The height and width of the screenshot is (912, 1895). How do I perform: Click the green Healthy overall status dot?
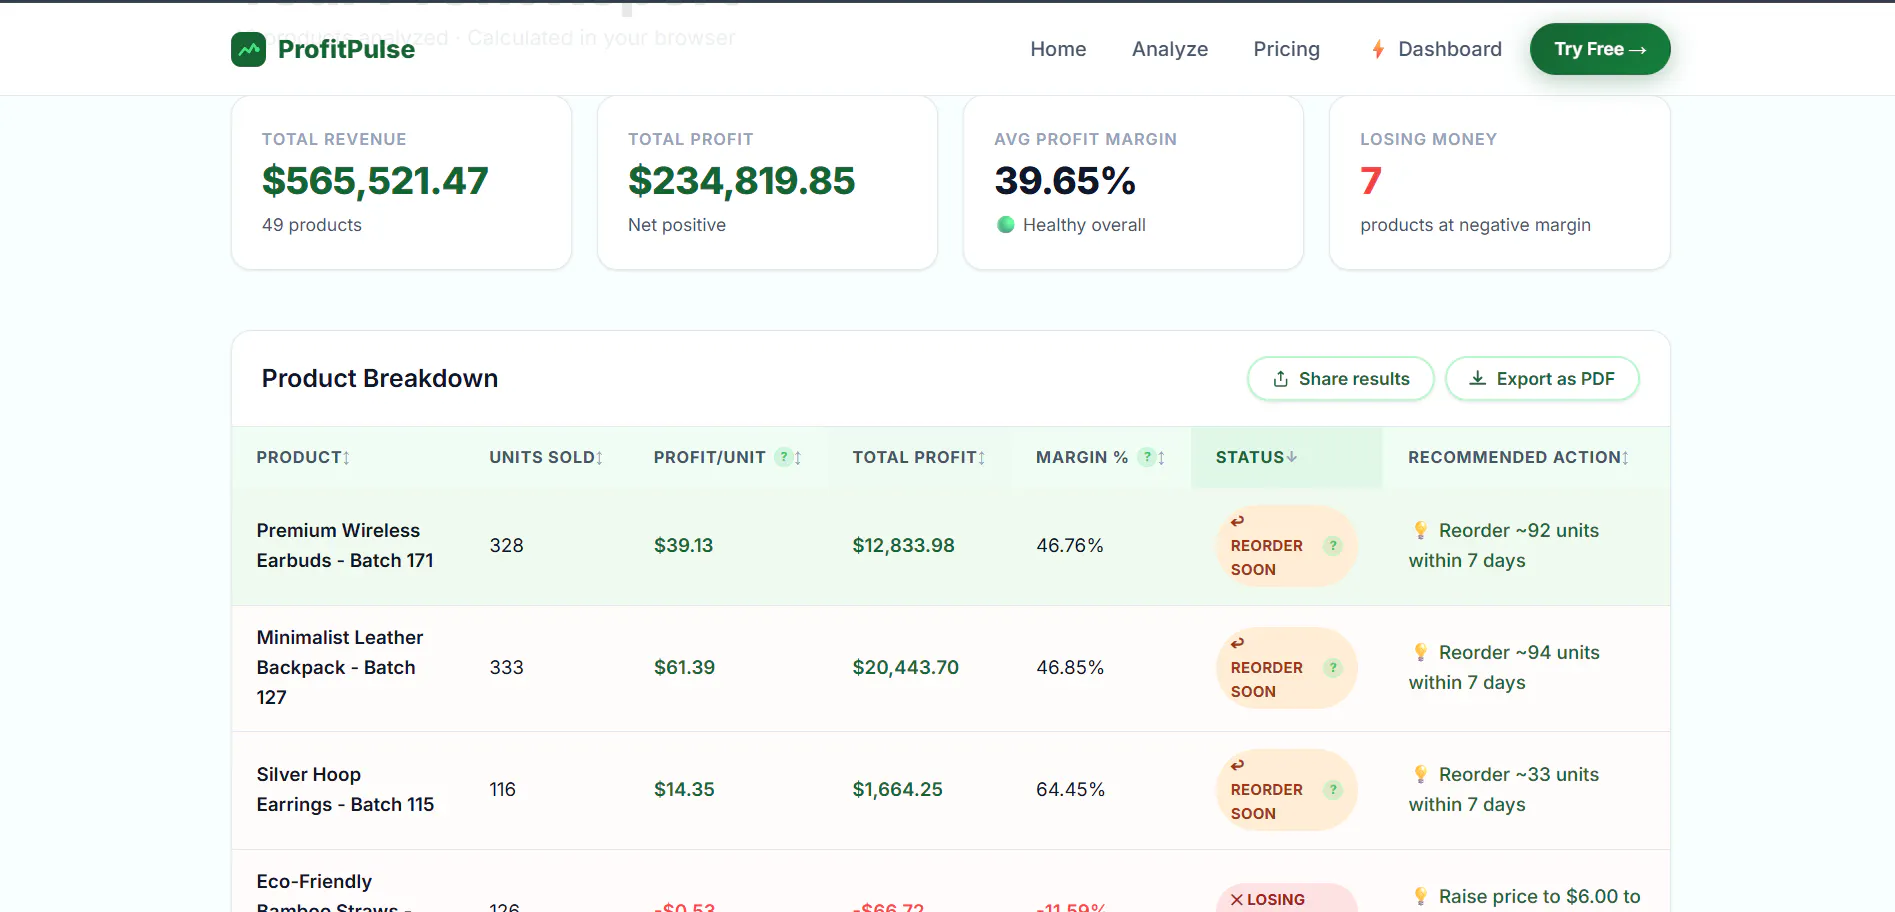(x=1006, y=225)
